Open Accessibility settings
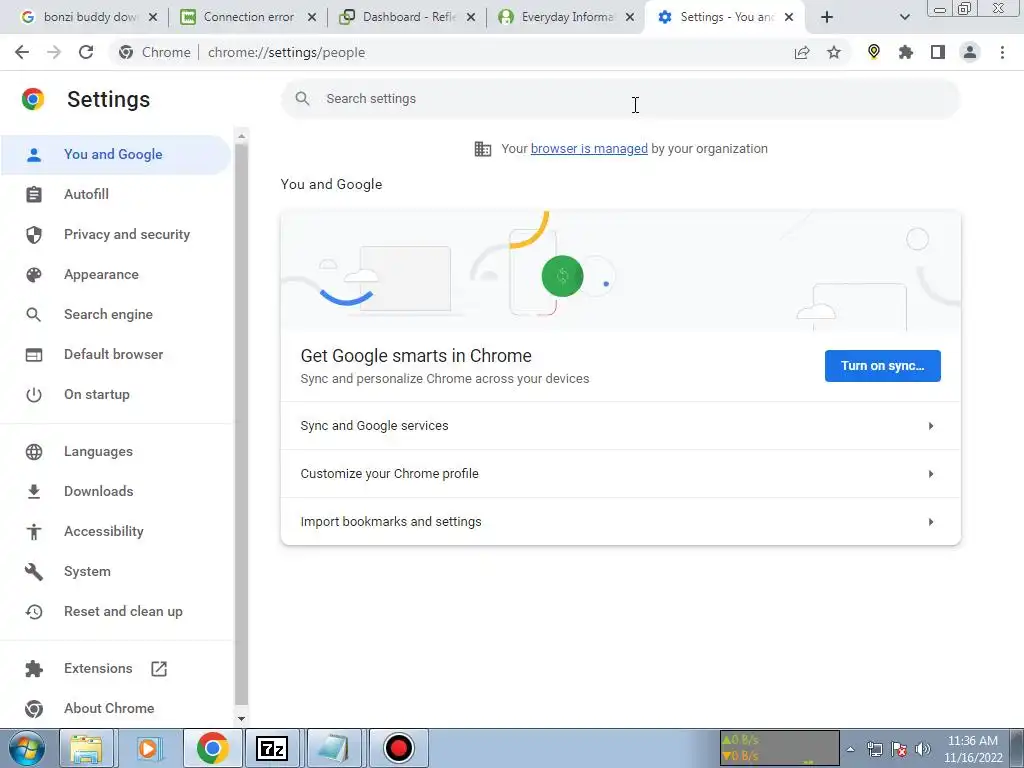 click(116, 532)
